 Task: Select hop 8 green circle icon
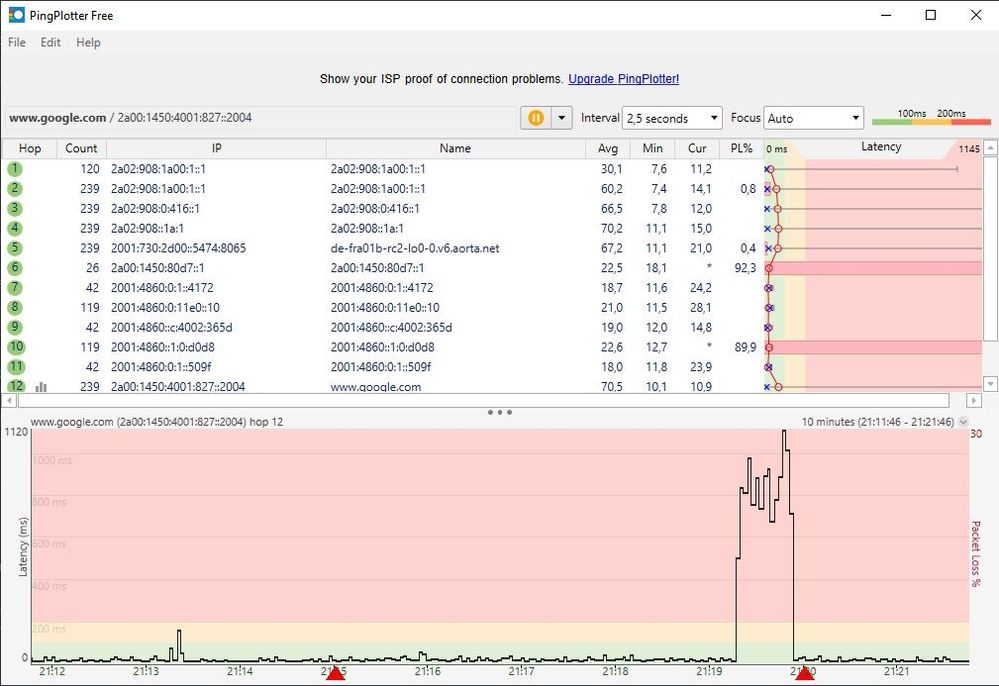coord(15,307)
